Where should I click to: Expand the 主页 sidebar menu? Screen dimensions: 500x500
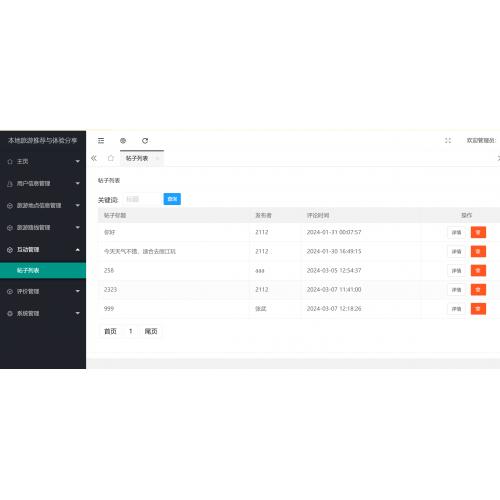(x=43, y=162)
